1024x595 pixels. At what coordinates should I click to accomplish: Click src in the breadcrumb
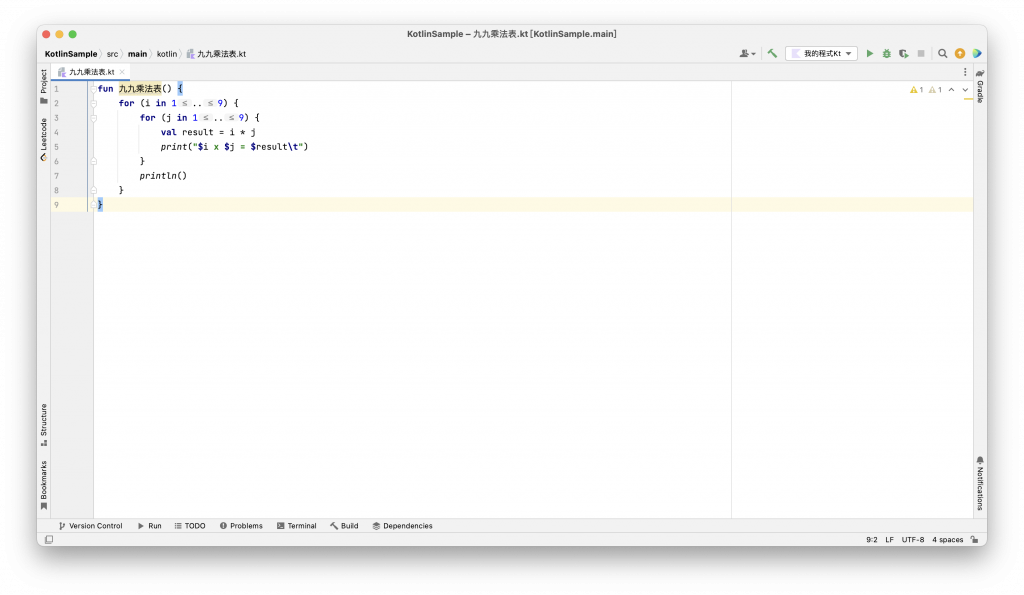[x=112, y=54]
